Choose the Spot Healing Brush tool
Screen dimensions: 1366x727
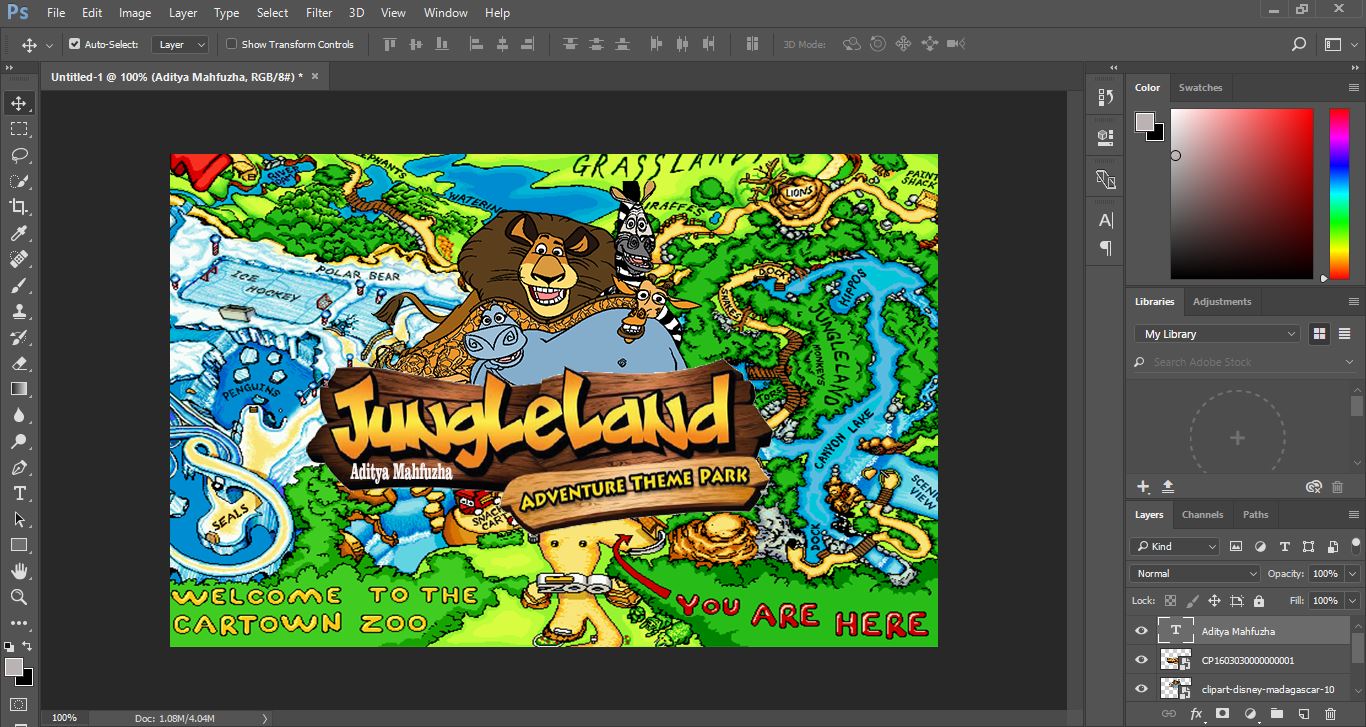pos(19,259)
